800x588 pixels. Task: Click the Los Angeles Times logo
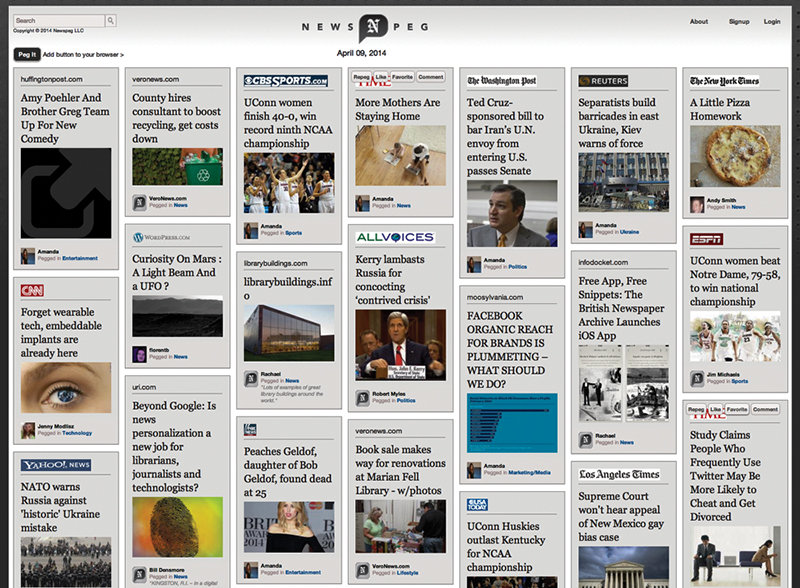619,474
